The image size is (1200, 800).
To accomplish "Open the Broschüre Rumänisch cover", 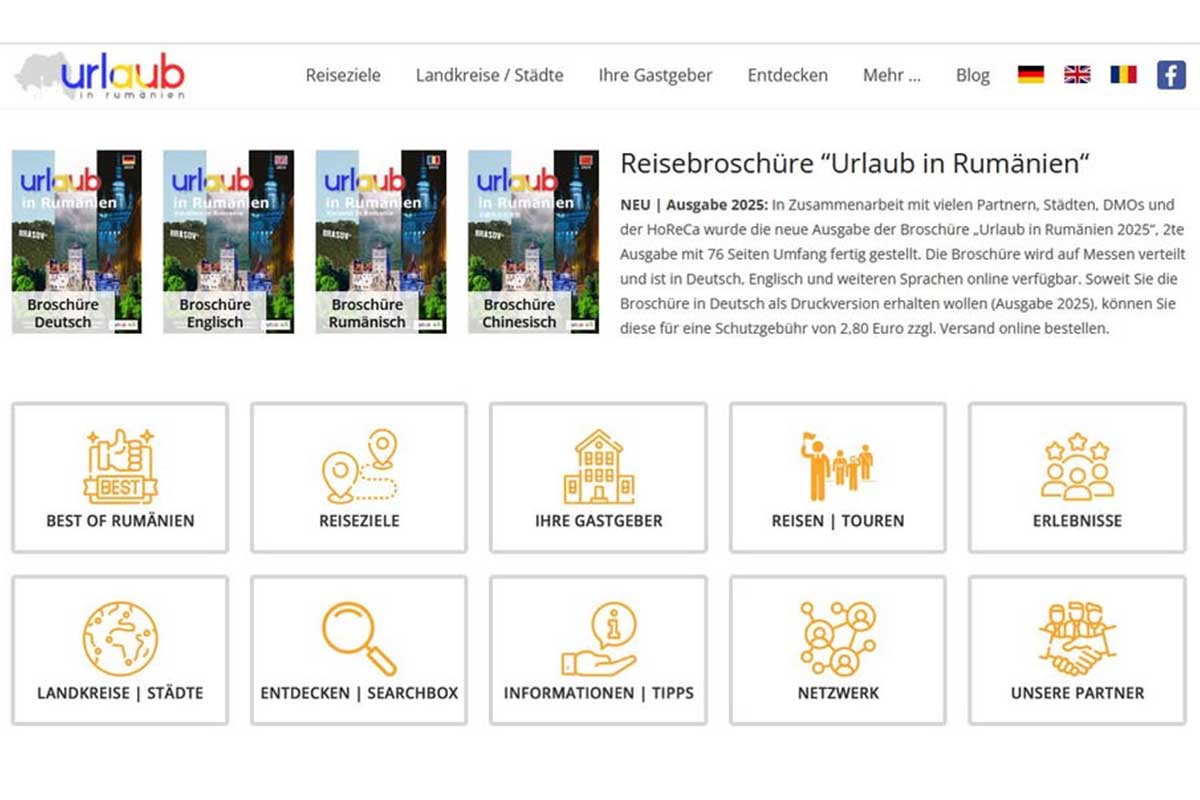I will point(381,242).
